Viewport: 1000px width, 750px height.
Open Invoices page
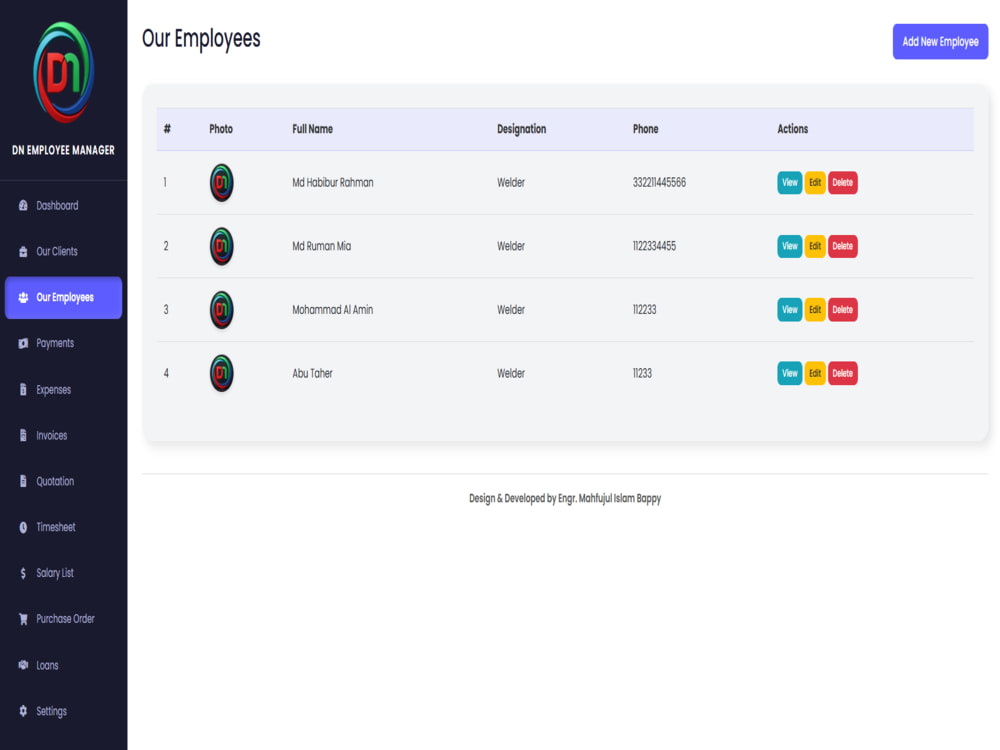[x=63, y=435]
